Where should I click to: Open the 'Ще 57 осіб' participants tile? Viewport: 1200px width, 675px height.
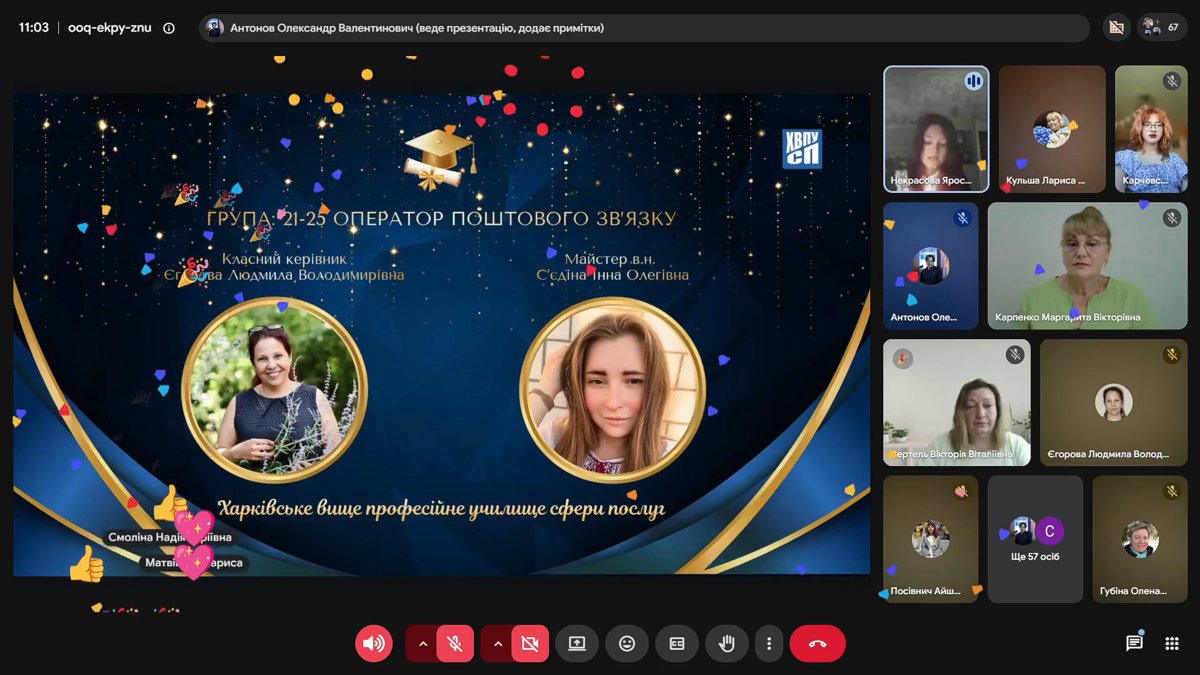point(1035,539)
